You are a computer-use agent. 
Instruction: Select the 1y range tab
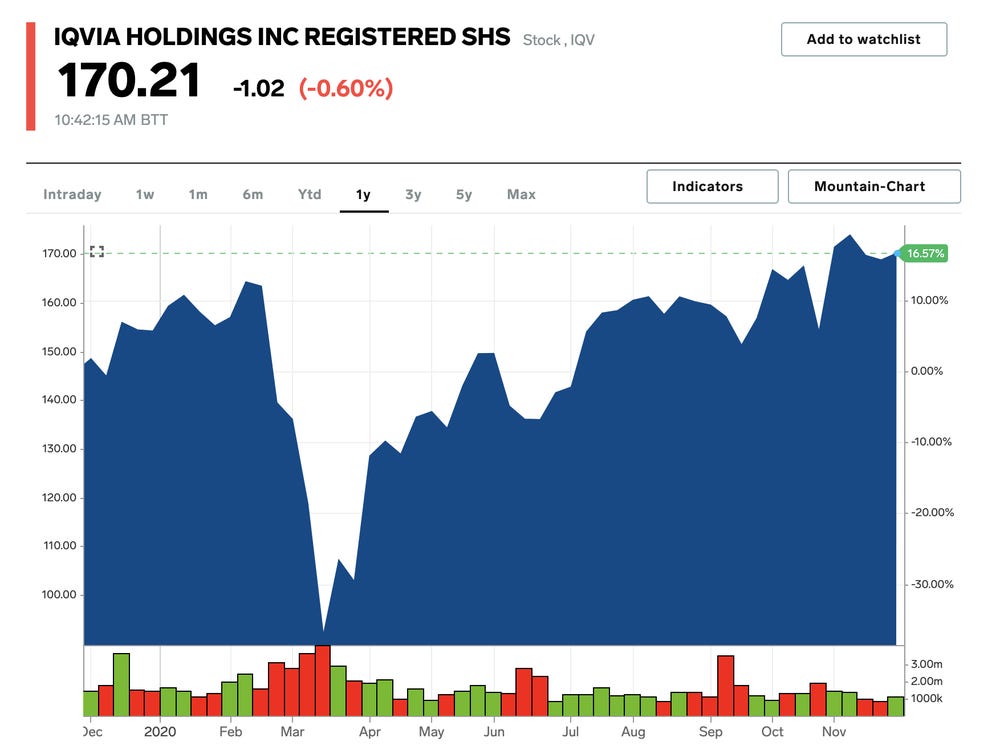tap(364, 195)
